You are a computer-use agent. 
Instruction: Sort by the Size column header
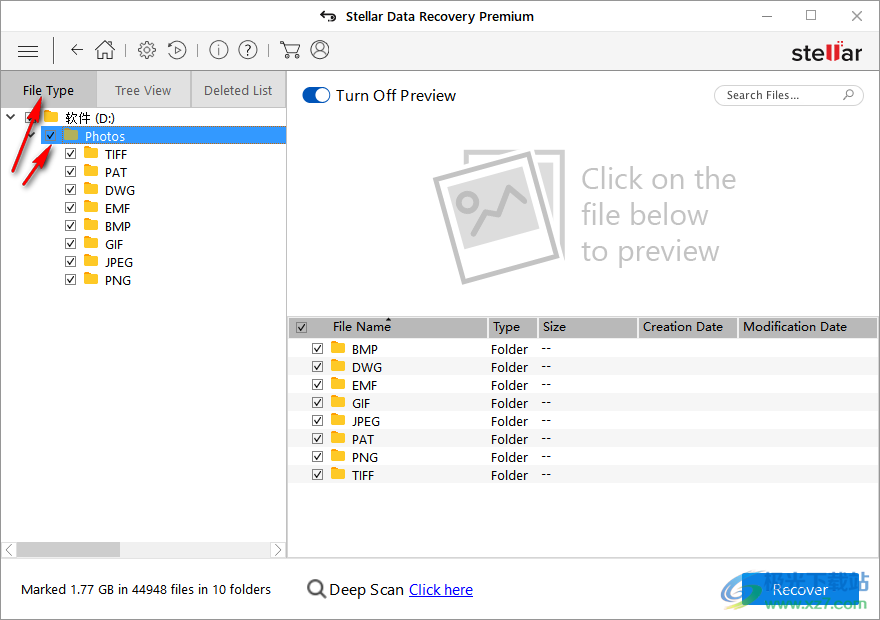click(587, 327)
